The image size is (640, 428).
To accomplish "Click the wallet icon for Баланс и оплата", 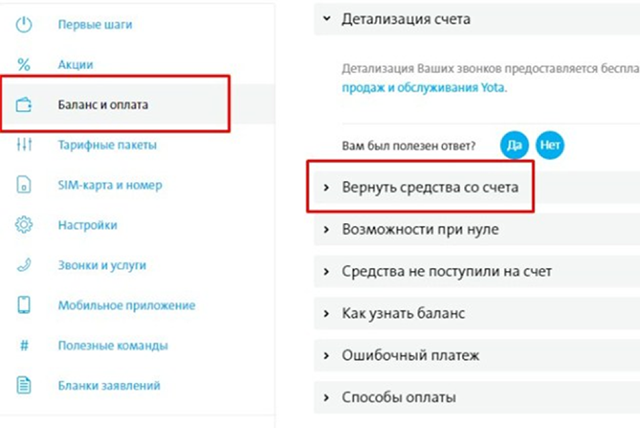I will click(x=24, y=105).
